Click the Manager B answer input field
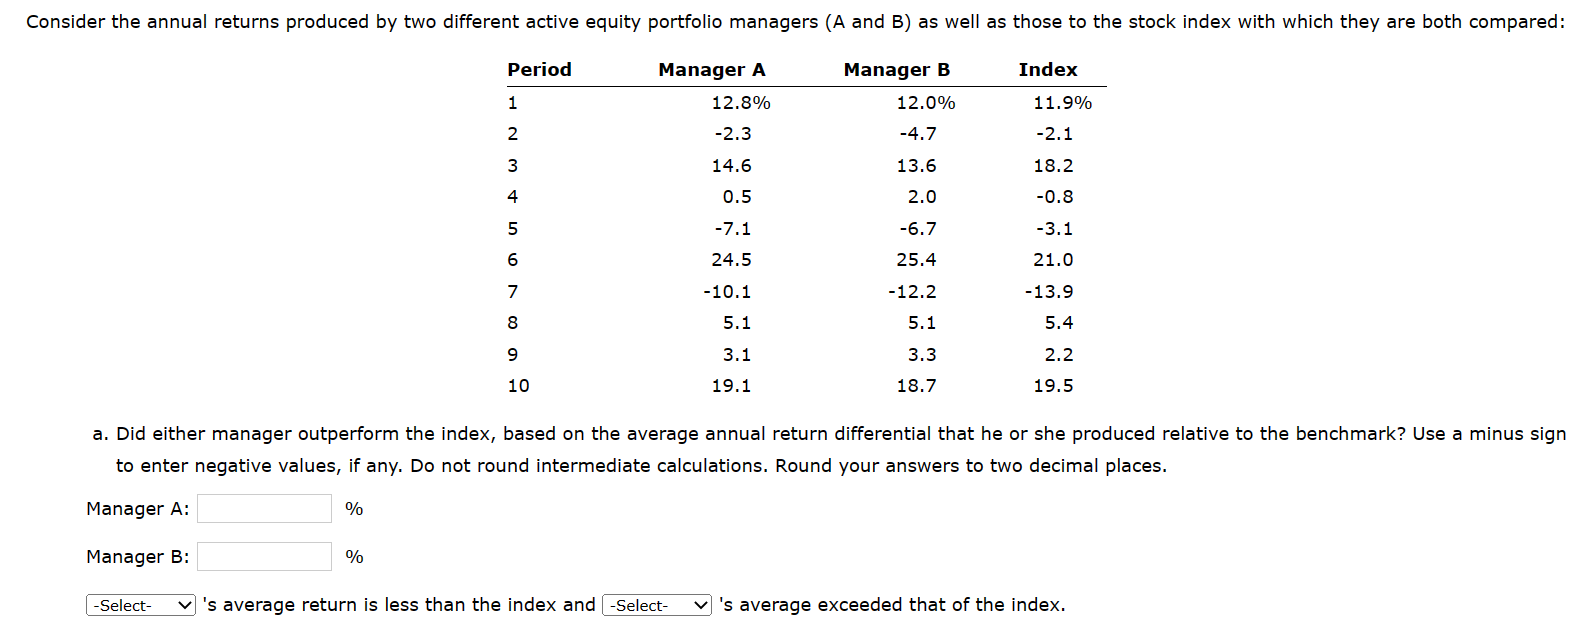The image size is (1594, 621). pos(263,556)
